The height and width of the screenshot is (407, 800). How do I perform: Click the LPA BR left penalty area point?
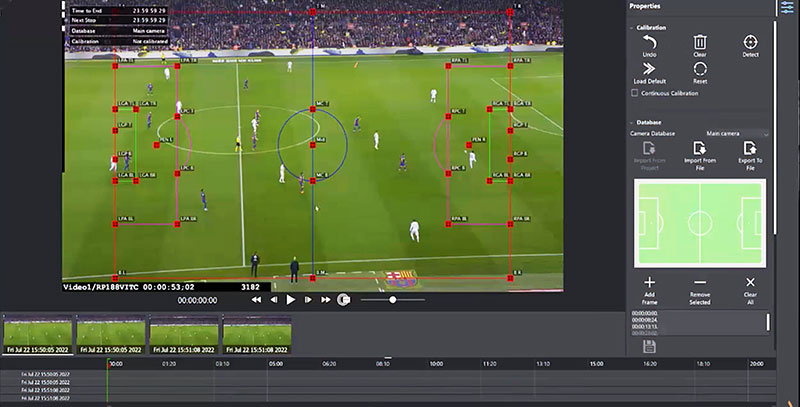[x=177, y=224]
